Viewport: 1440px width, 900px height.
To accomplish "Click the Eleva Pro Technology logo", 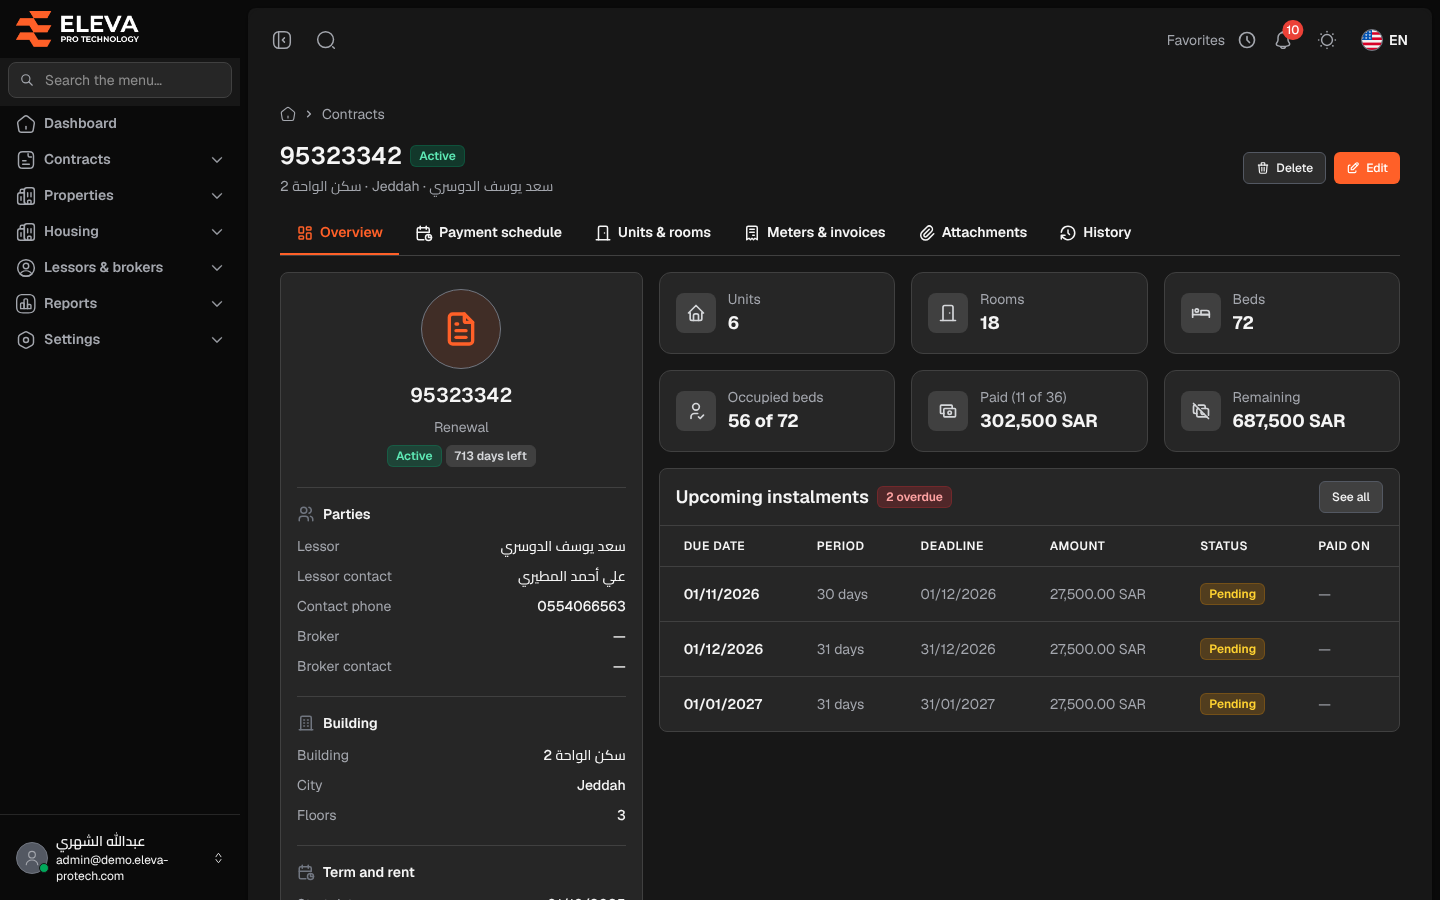I will pyautogui.click(x=78, y=28).
